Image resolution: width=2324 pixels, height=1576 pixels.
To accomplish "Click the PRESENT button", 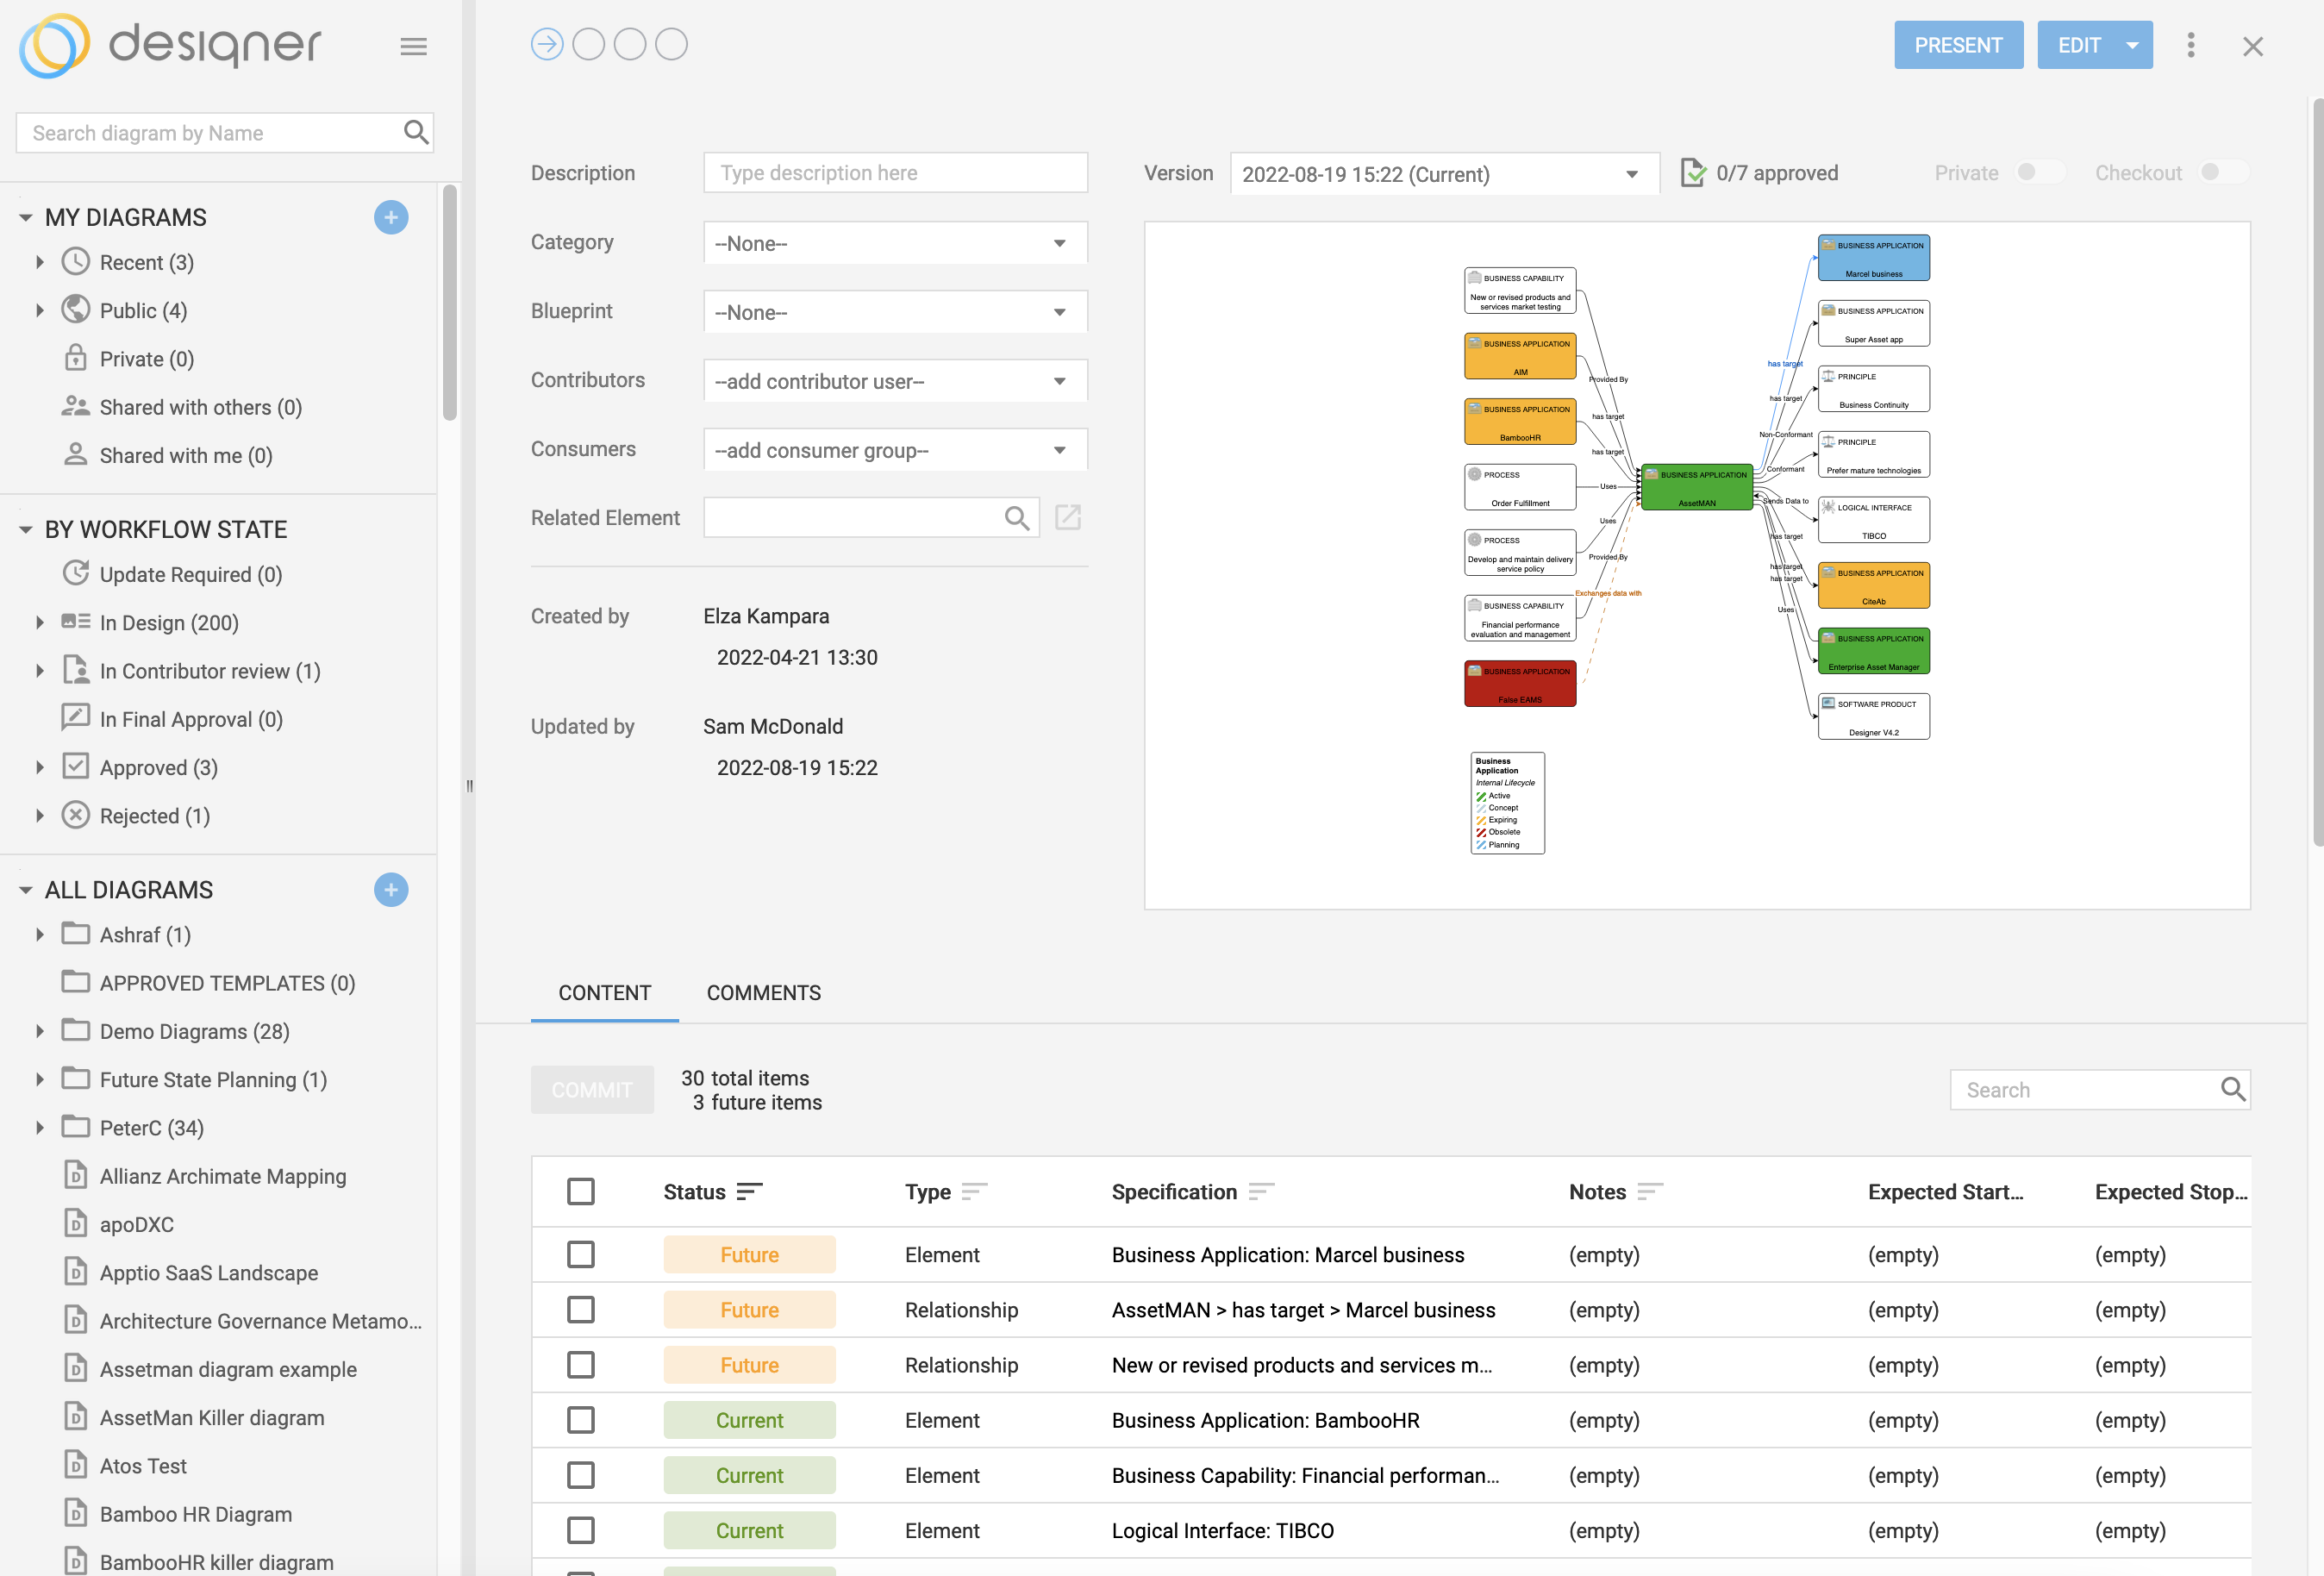I will pos(1957,45).
